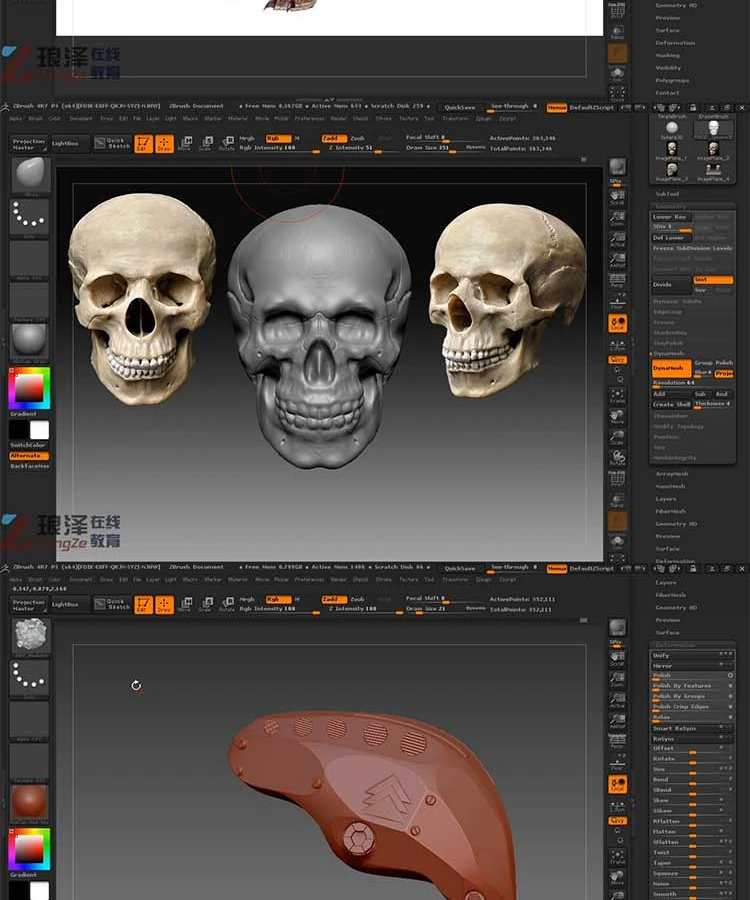Click the orange DynaMesh button
The image size is (750, 900).
(671, 368)
